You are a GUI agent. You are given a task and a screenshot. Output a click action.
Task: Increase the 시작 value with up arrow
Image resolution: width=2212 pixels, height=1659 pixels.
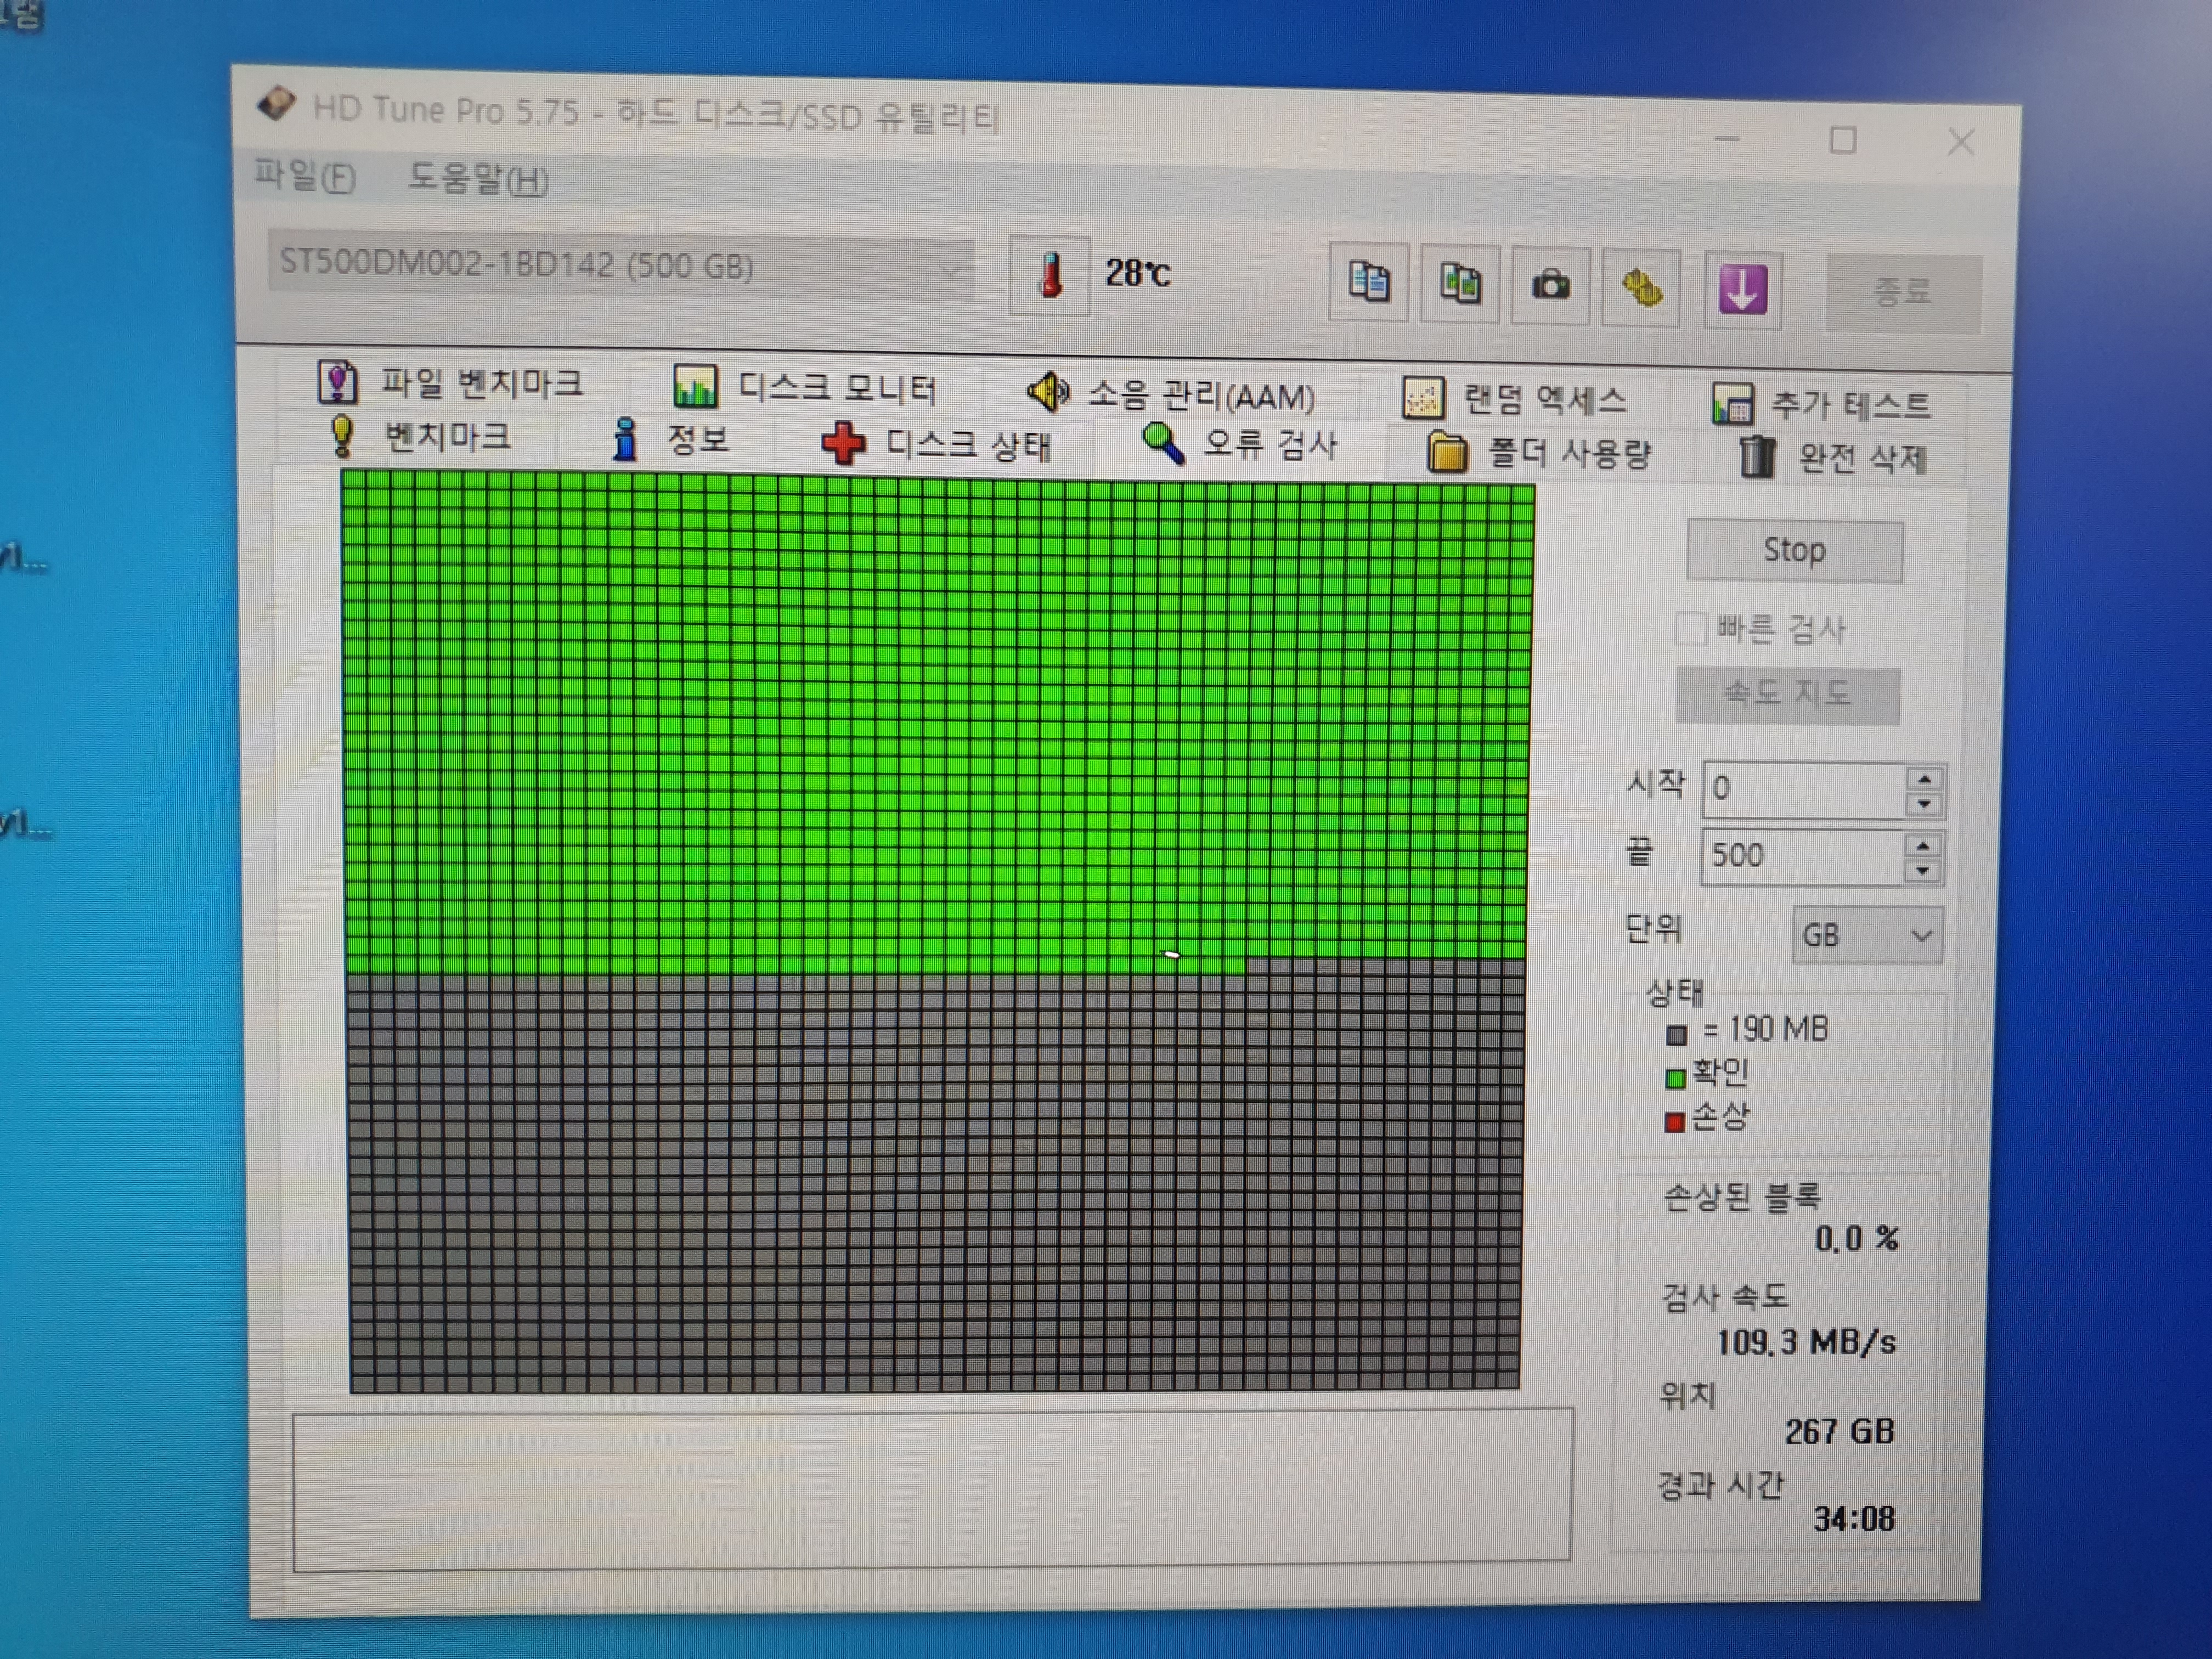click(1924, 778)
